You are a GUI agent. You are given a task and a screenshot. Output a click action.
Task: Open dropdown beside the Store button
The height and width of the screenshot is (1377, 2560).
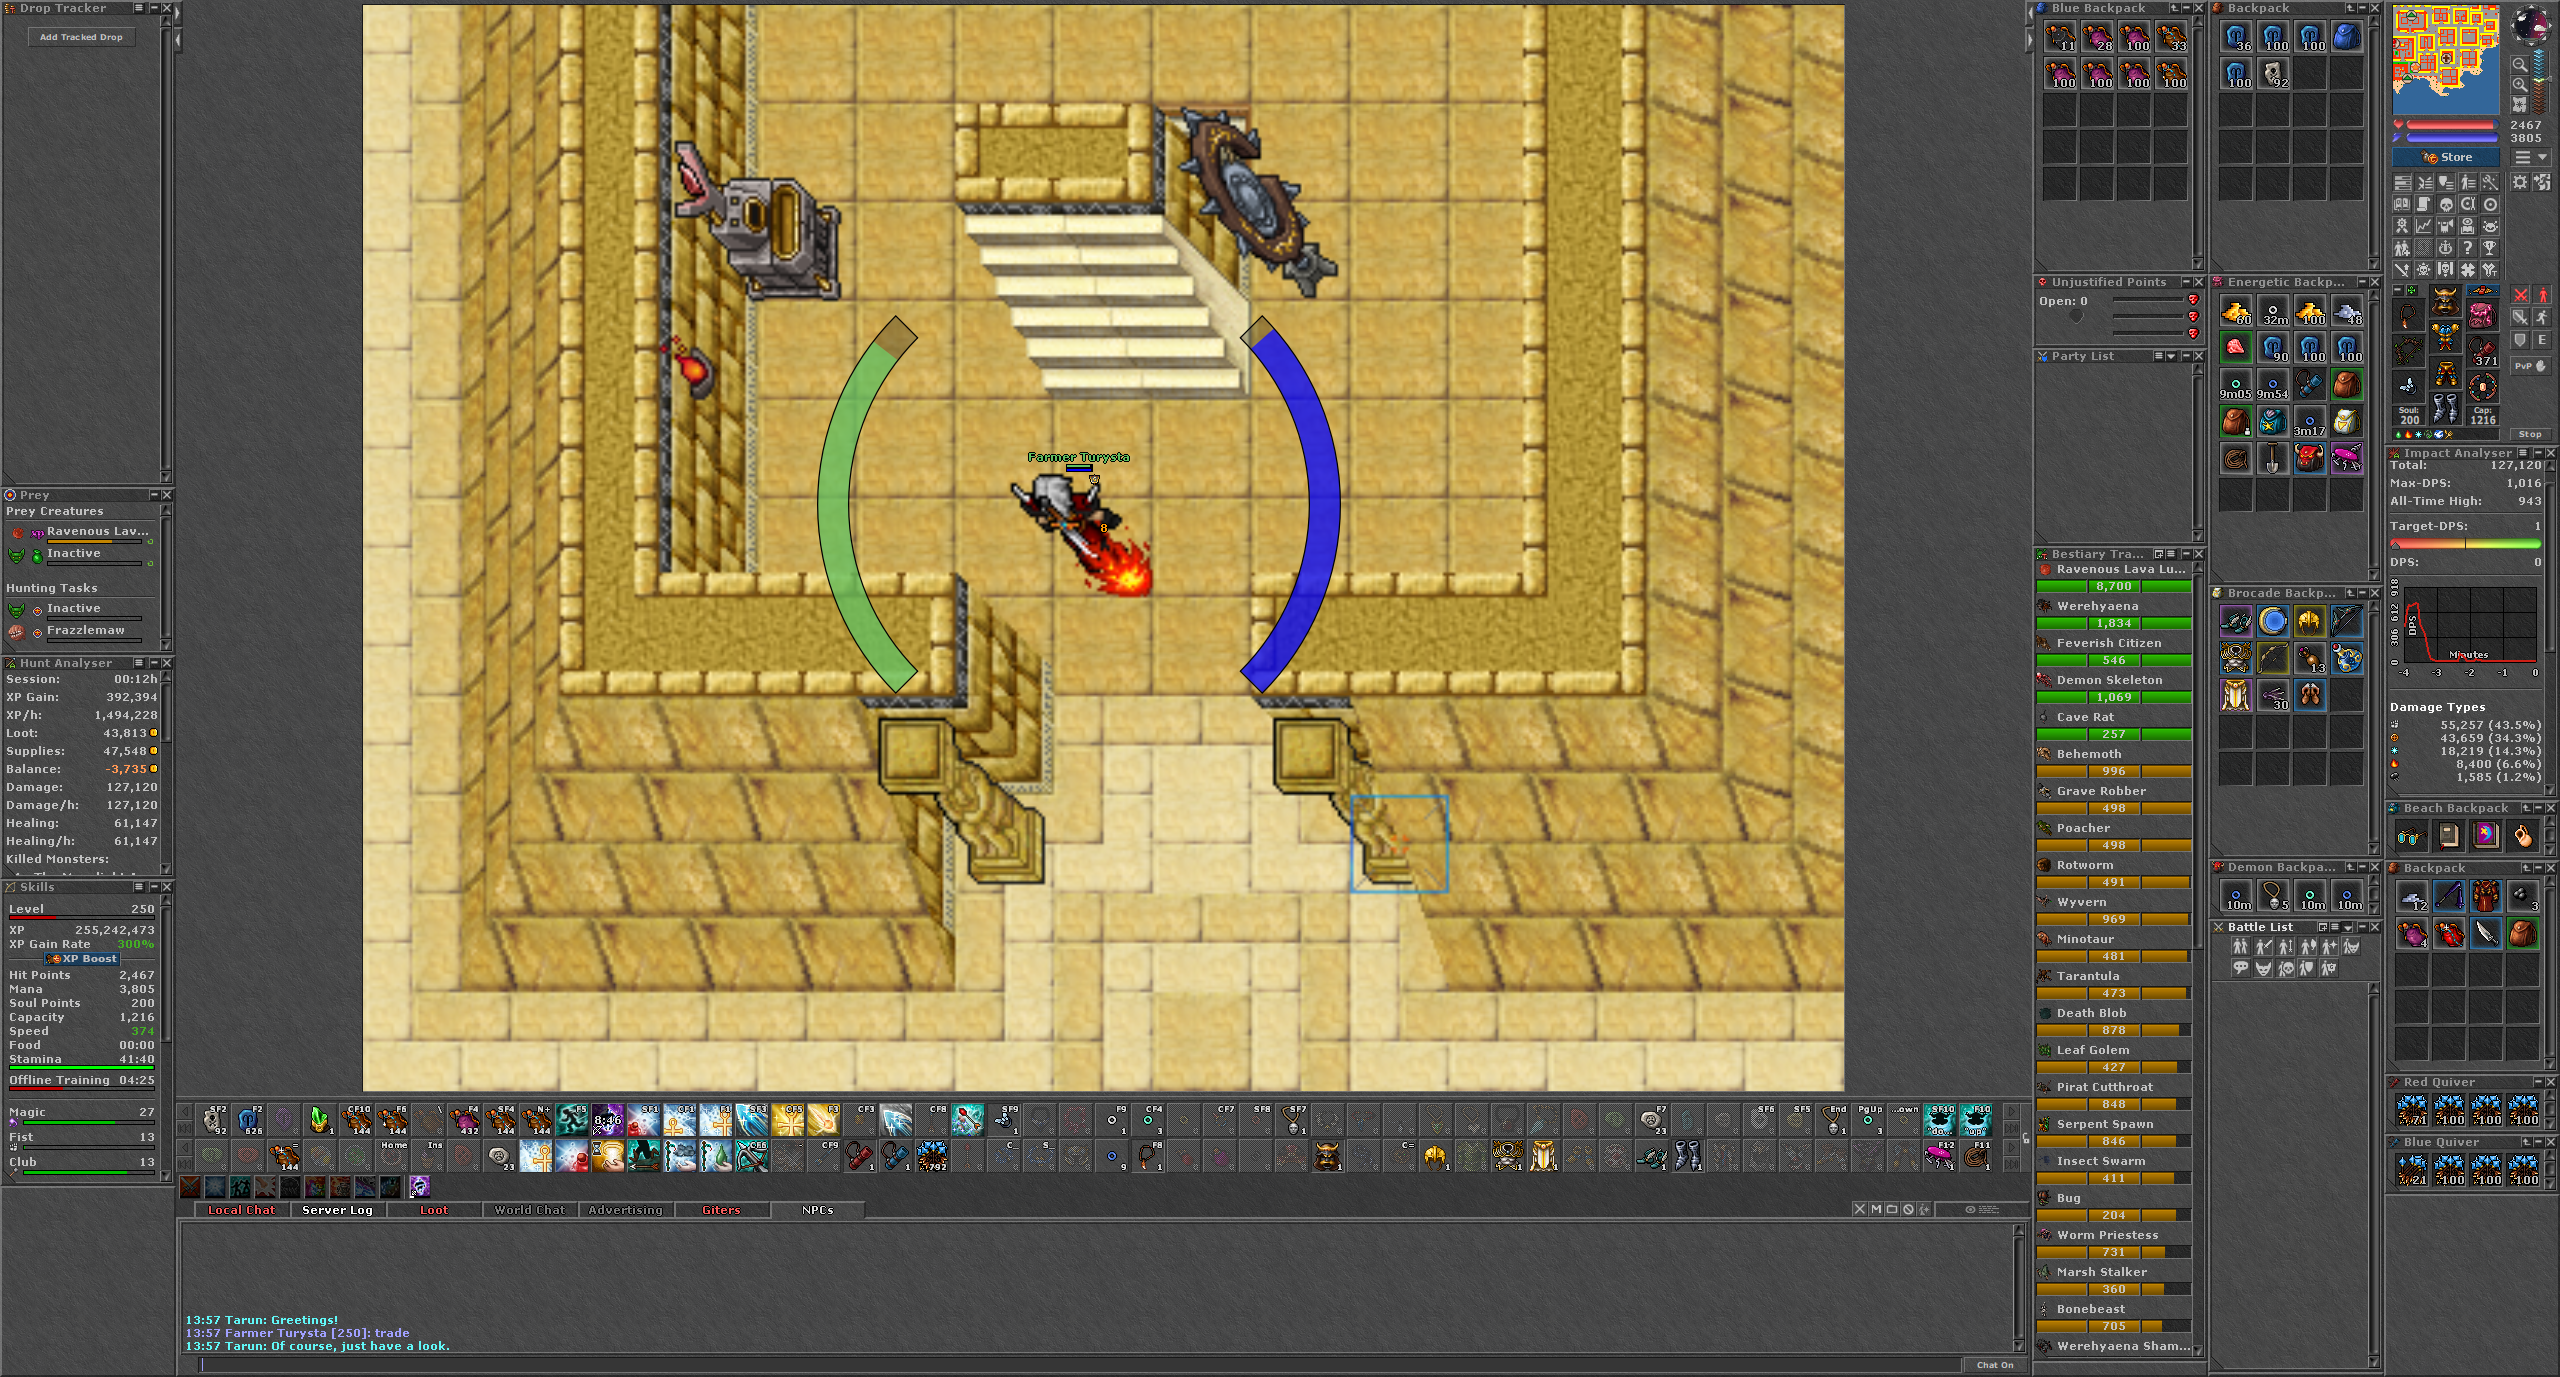point(2531,158)
